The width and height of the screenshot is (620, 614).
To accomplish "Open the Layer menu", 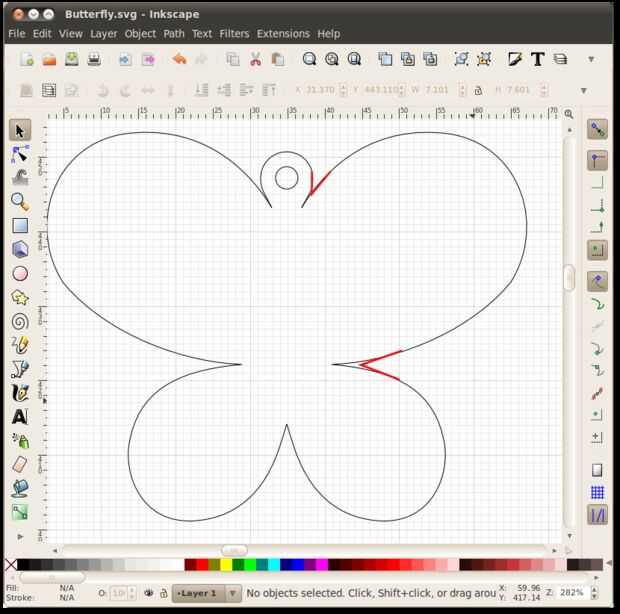I will 104,34.
